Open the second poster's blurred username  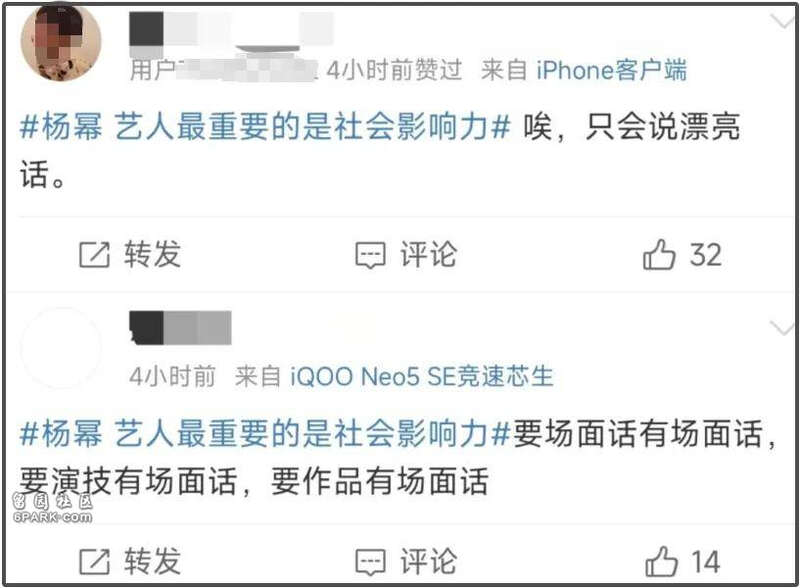click(x=180, y=328)
